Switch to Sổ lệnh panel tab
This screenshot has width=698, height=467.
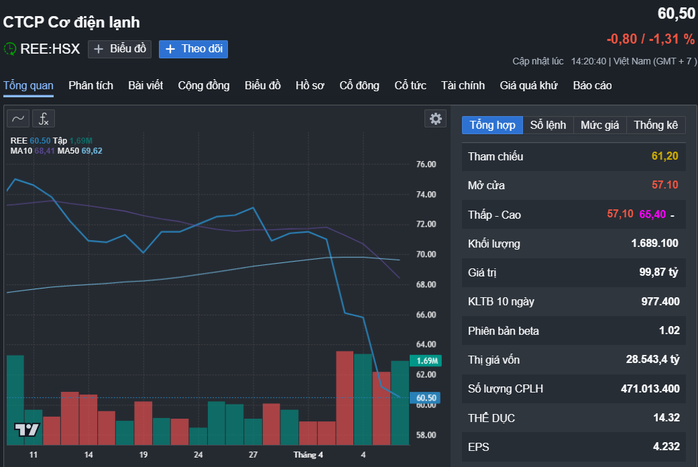[x=548, y=125]
